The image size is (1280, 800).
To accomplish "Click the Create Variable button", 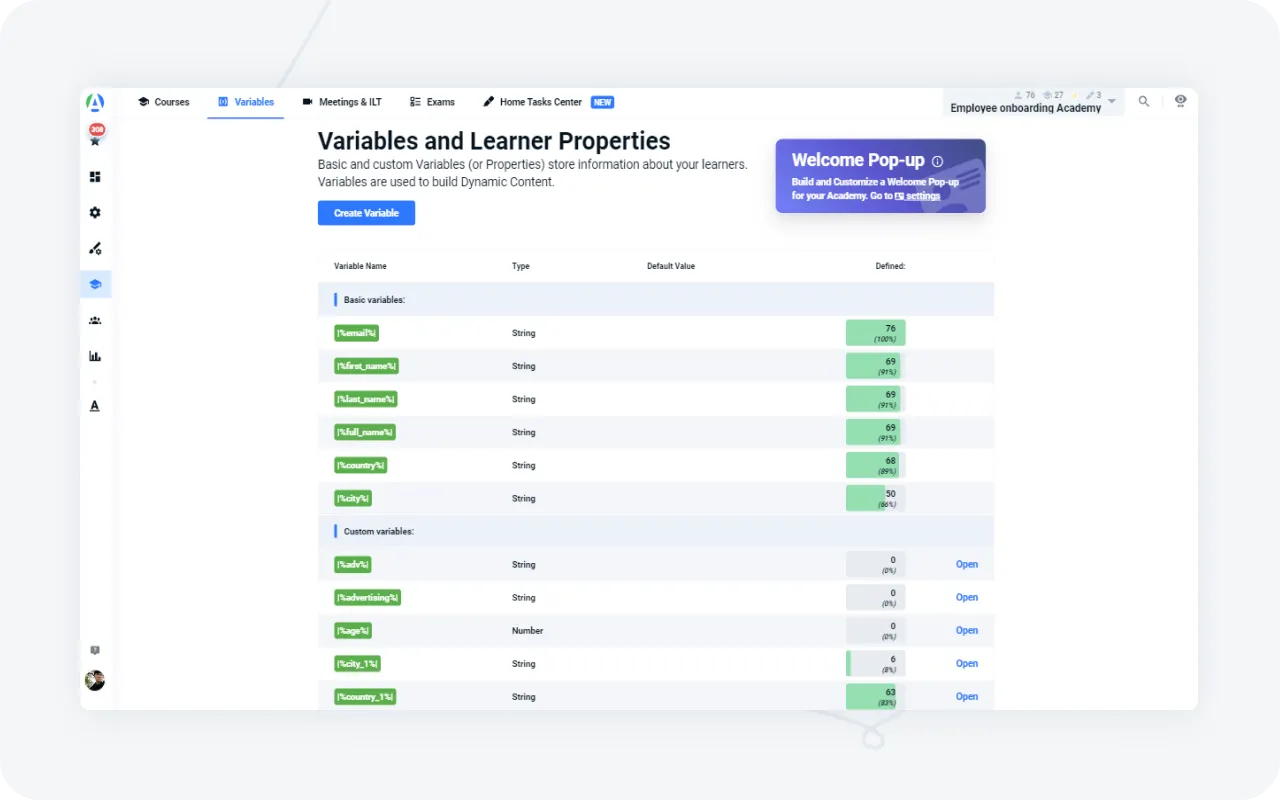I will (366, 213).
